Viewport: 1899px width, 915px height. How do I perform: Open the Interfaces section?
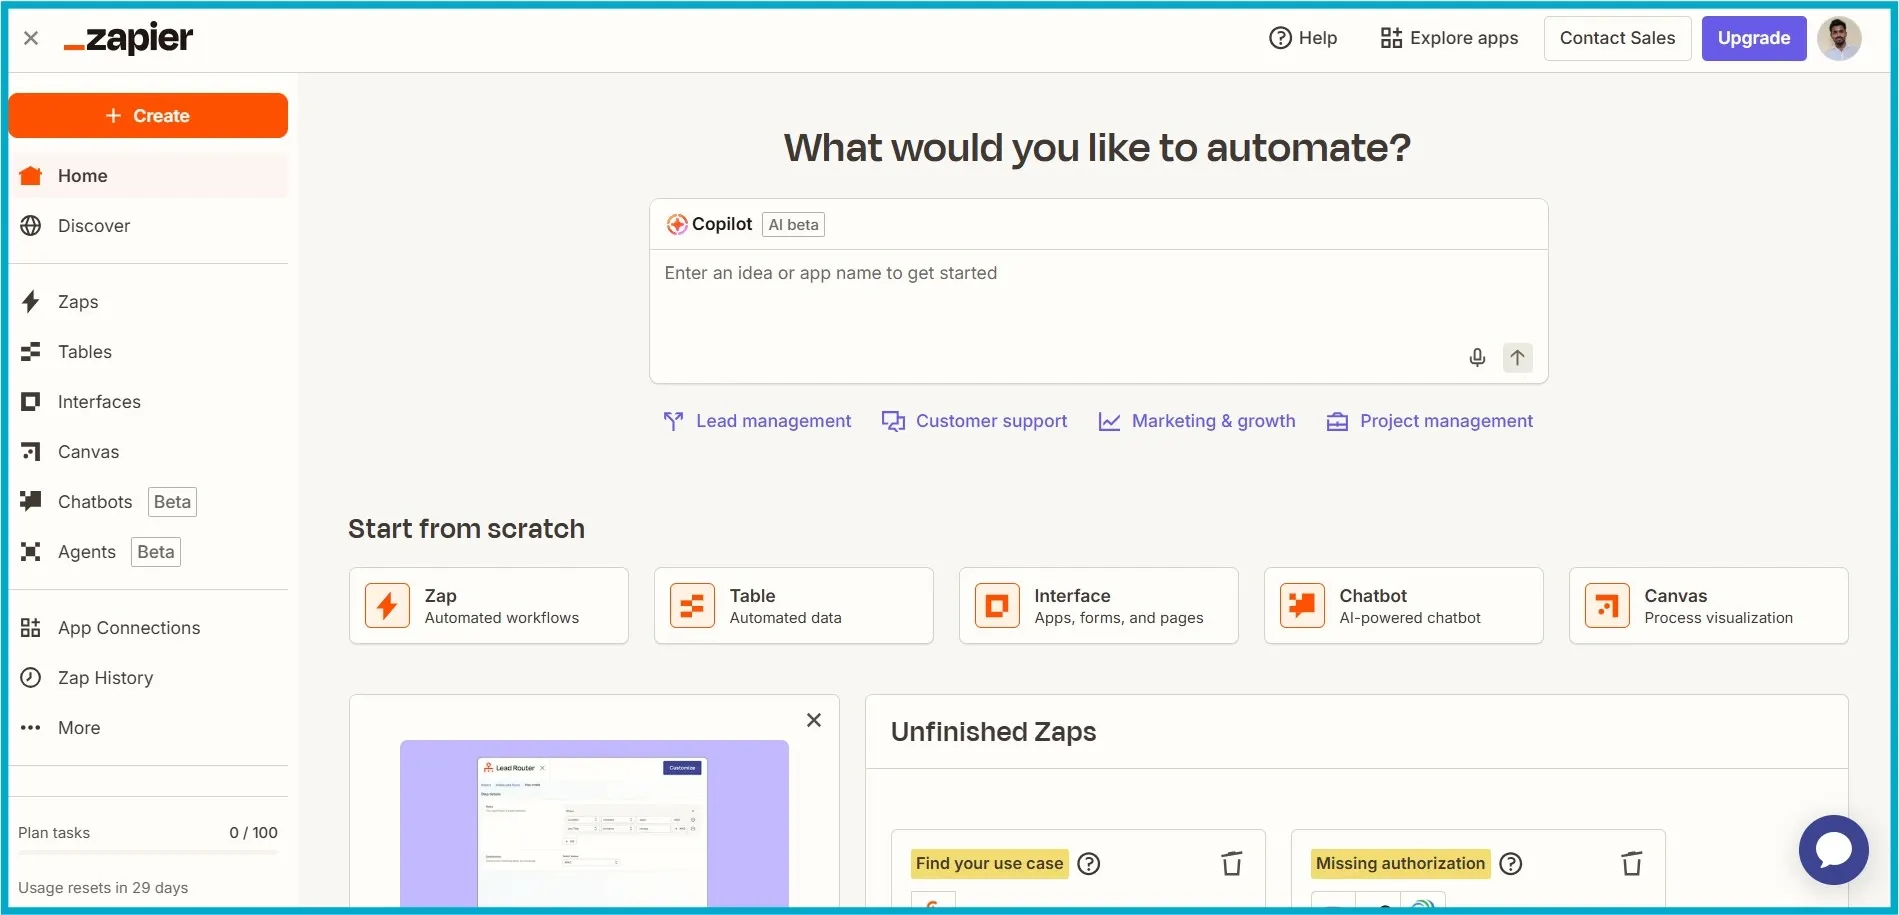(x=98, y=401)
